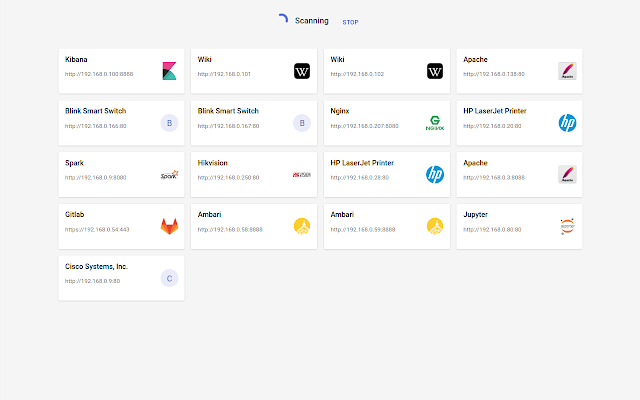Open link http://192.168.0.102
The height and width of the screenshot is (400, 640).
(x=357, y=74)
